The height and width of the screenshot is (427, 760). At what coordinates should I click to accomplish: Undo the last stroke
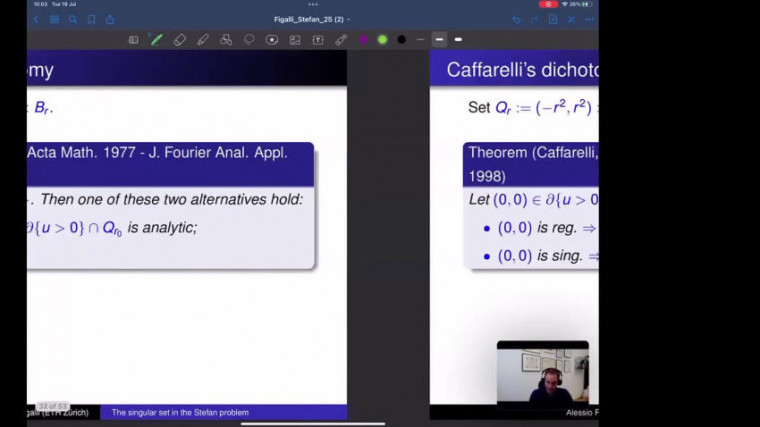tap(516, 19)
